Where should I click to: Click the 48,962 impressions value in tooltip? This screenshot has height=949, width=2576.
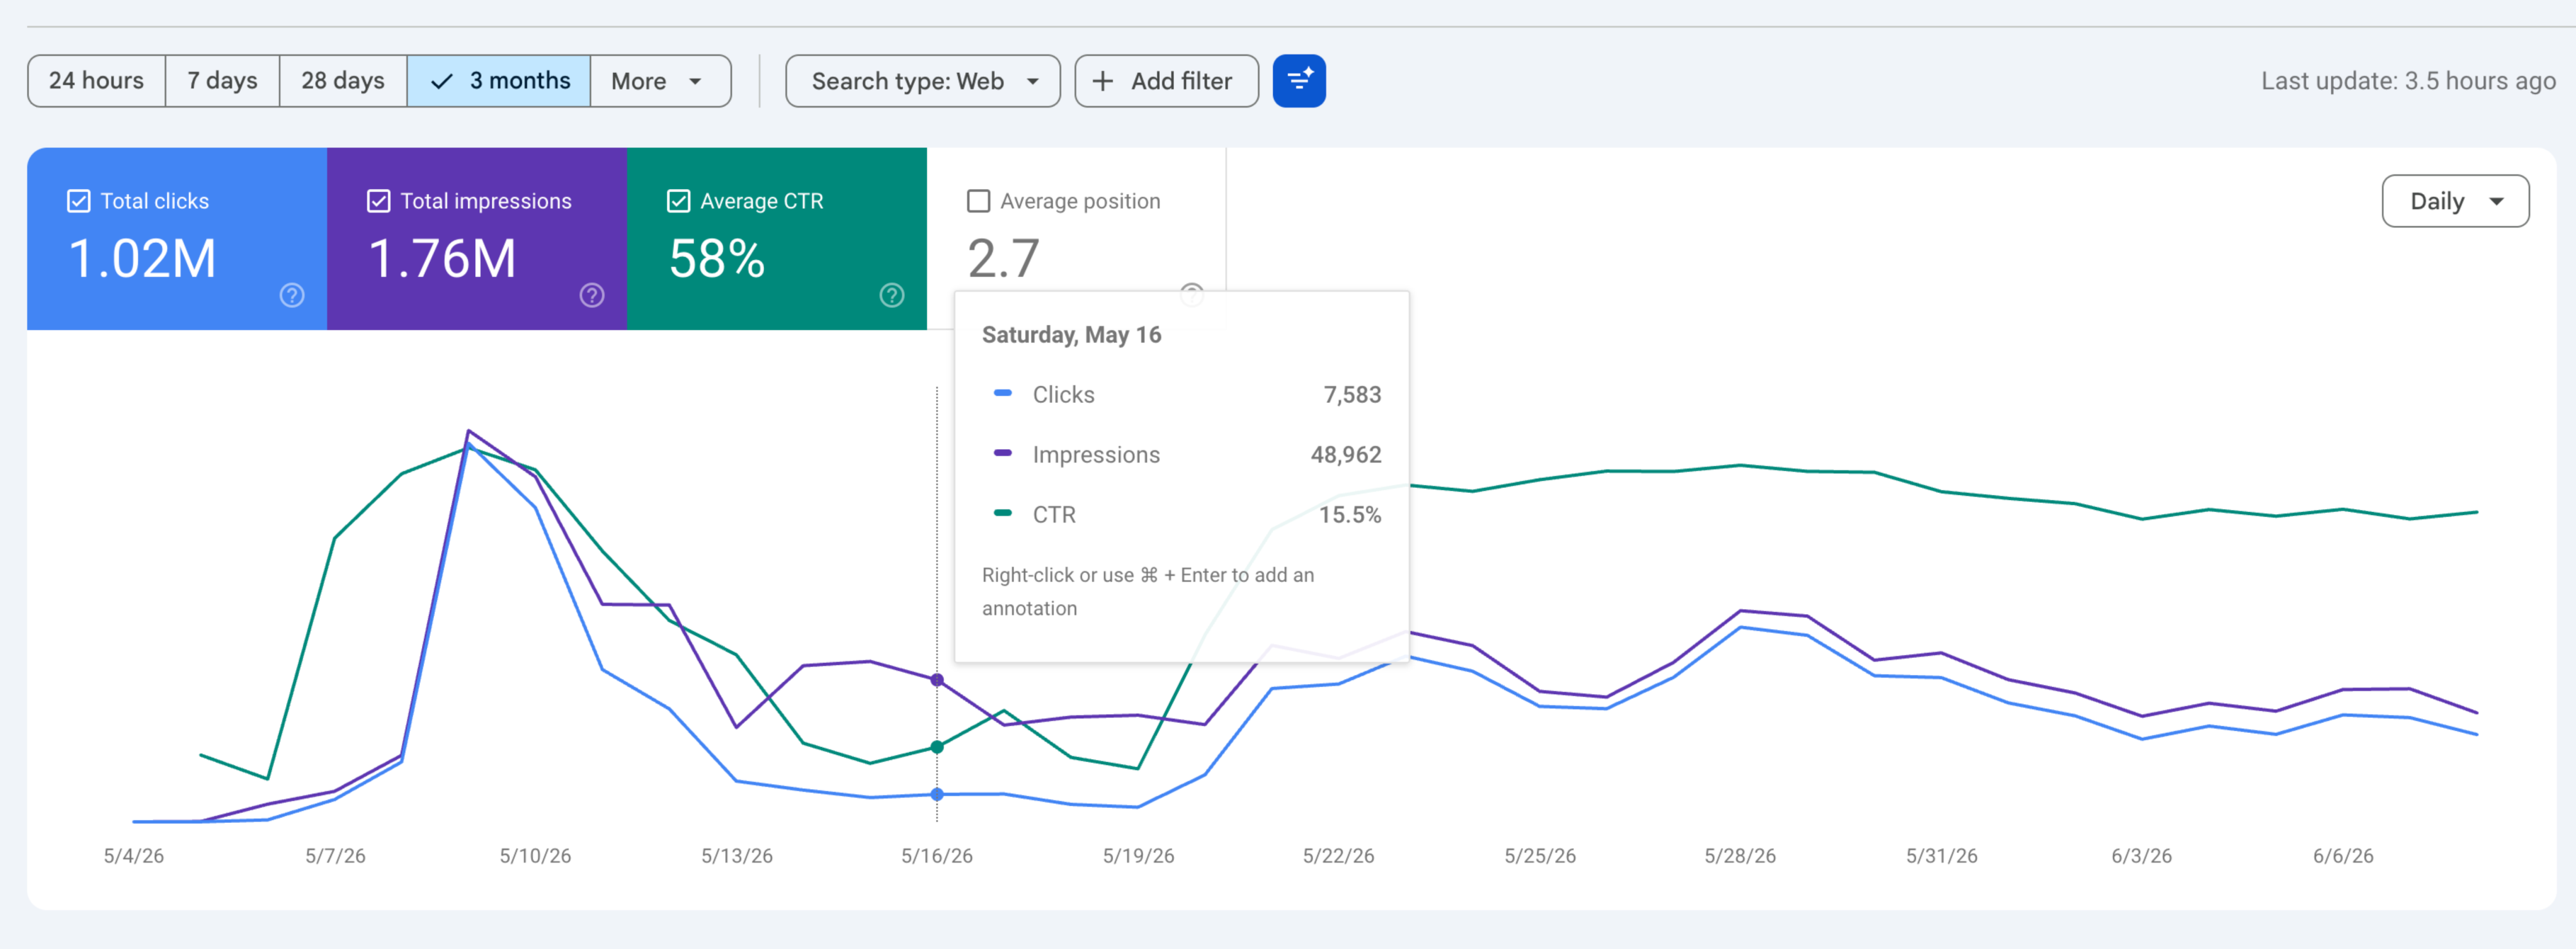coord(1346,455)
